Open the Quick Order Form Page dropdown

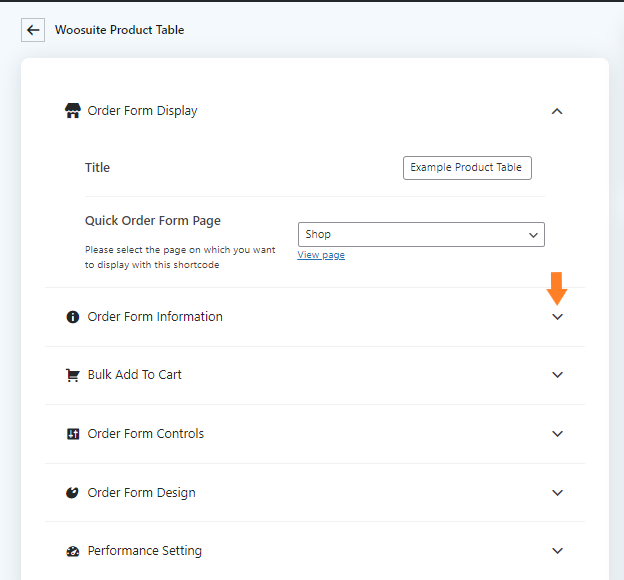pos(421,234)
